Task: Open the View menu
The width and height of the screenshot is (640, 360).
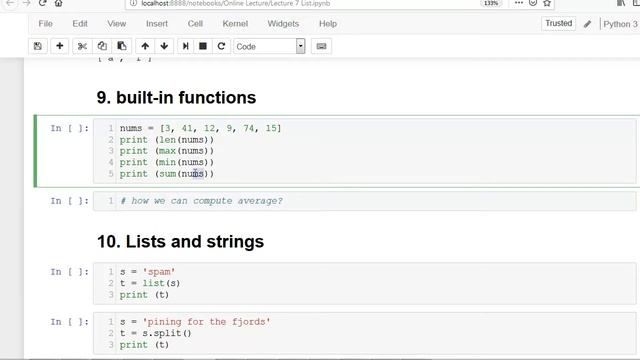Action: tap(117, 24)
